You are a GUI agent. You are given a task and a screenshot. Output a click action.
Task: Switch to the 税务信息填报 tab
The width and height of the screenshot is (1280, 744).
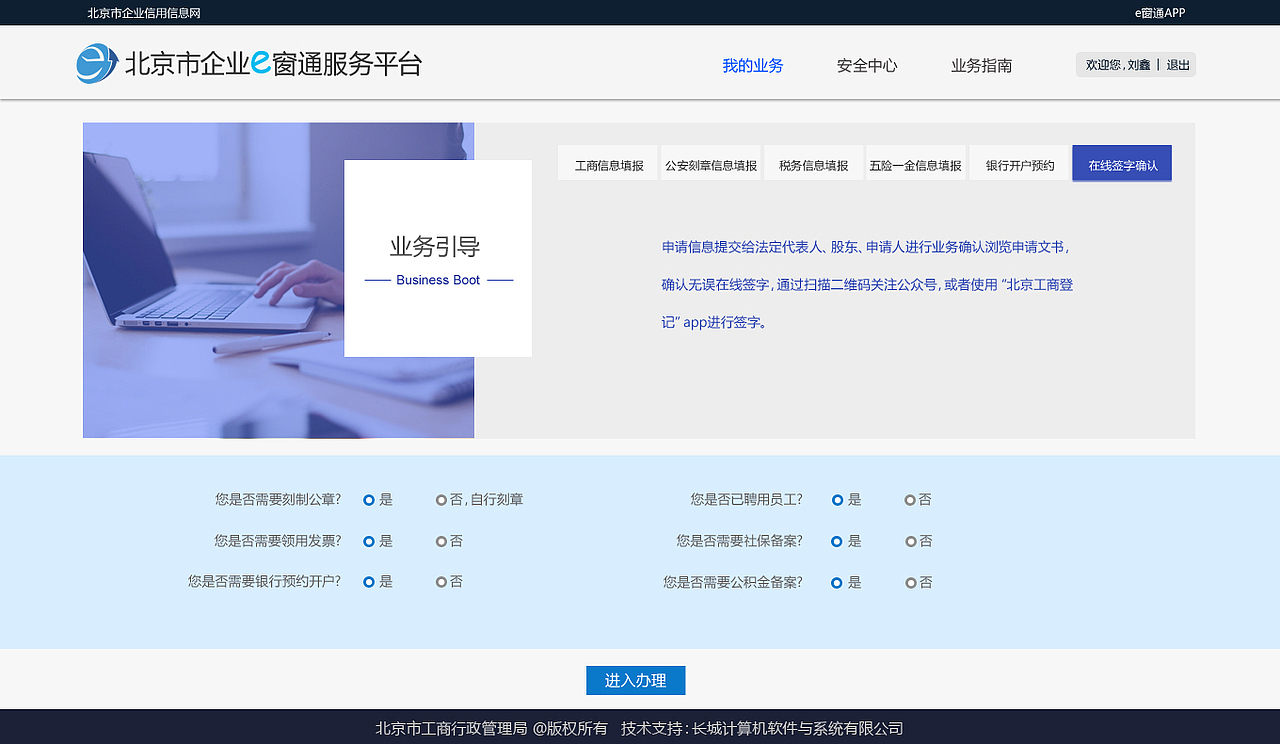click(x=813, y=163)
